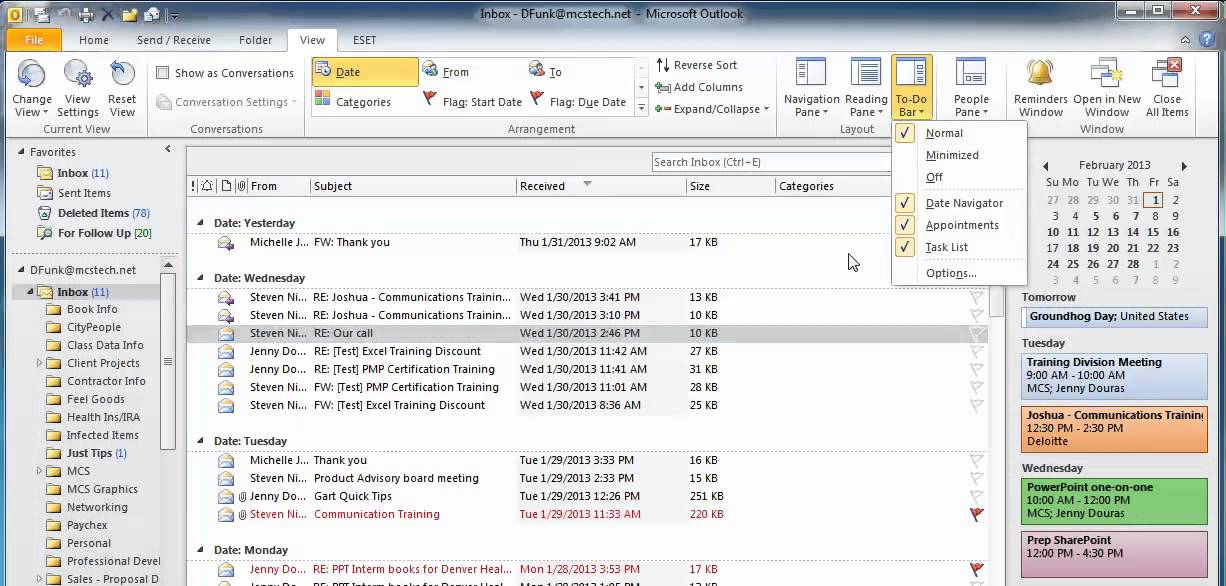The image size is (1226, 586).
Task: Open the orange Joshua - Communications Training appointment
Action: click(1114, 428)
